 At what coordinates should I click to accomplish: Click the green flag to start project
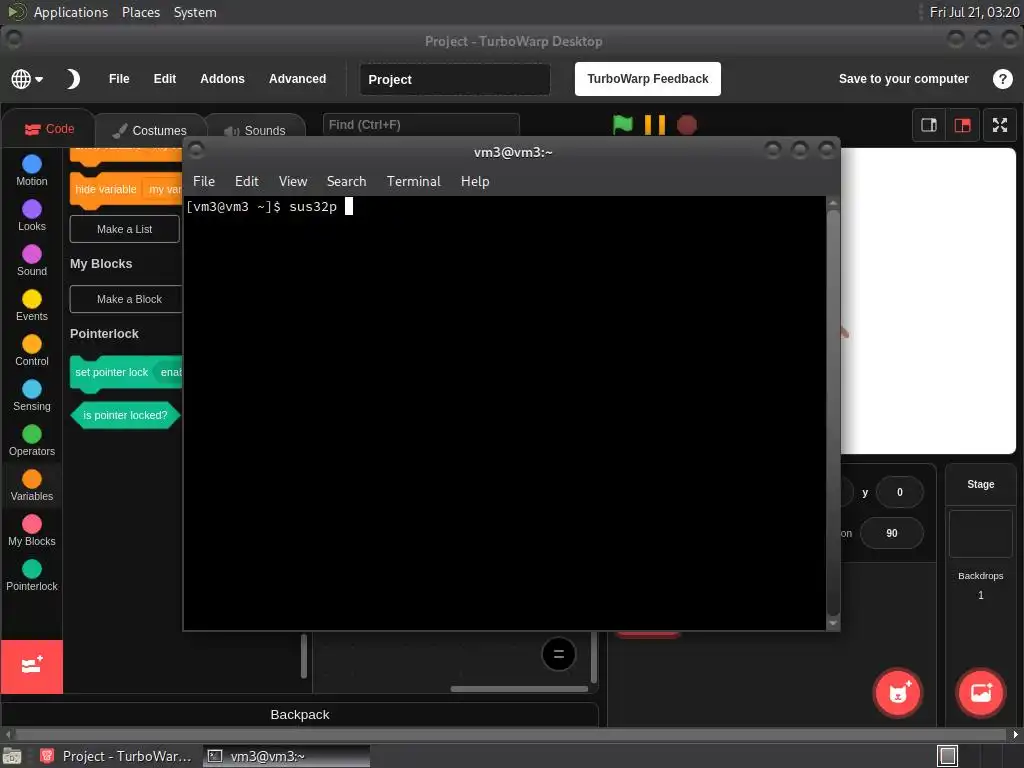[622, 124]
